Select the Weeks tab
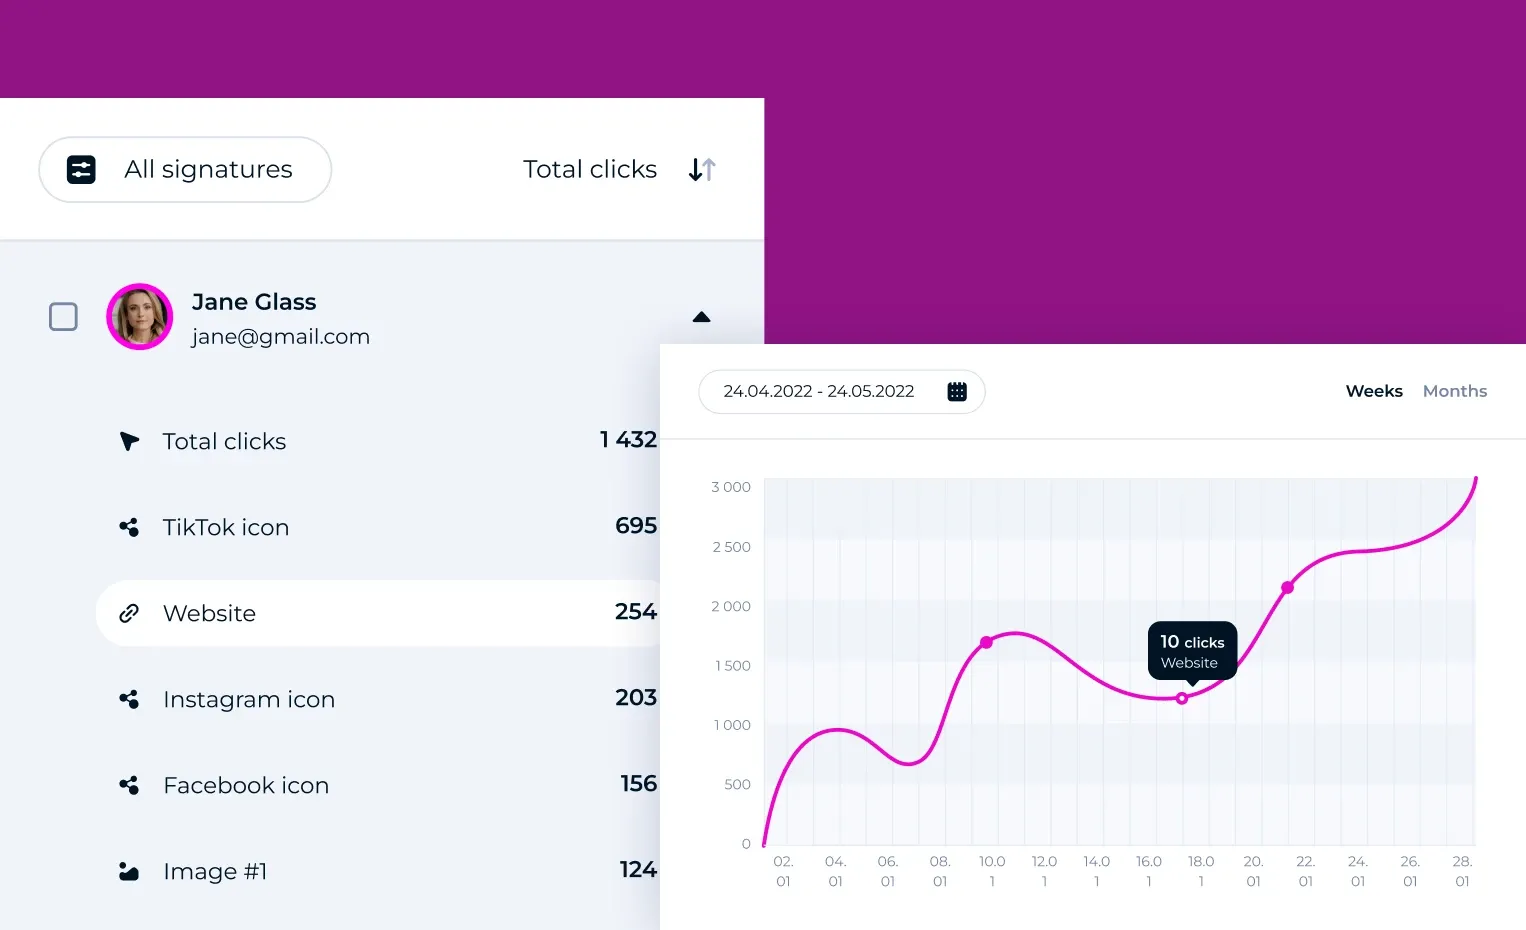 1373,391
